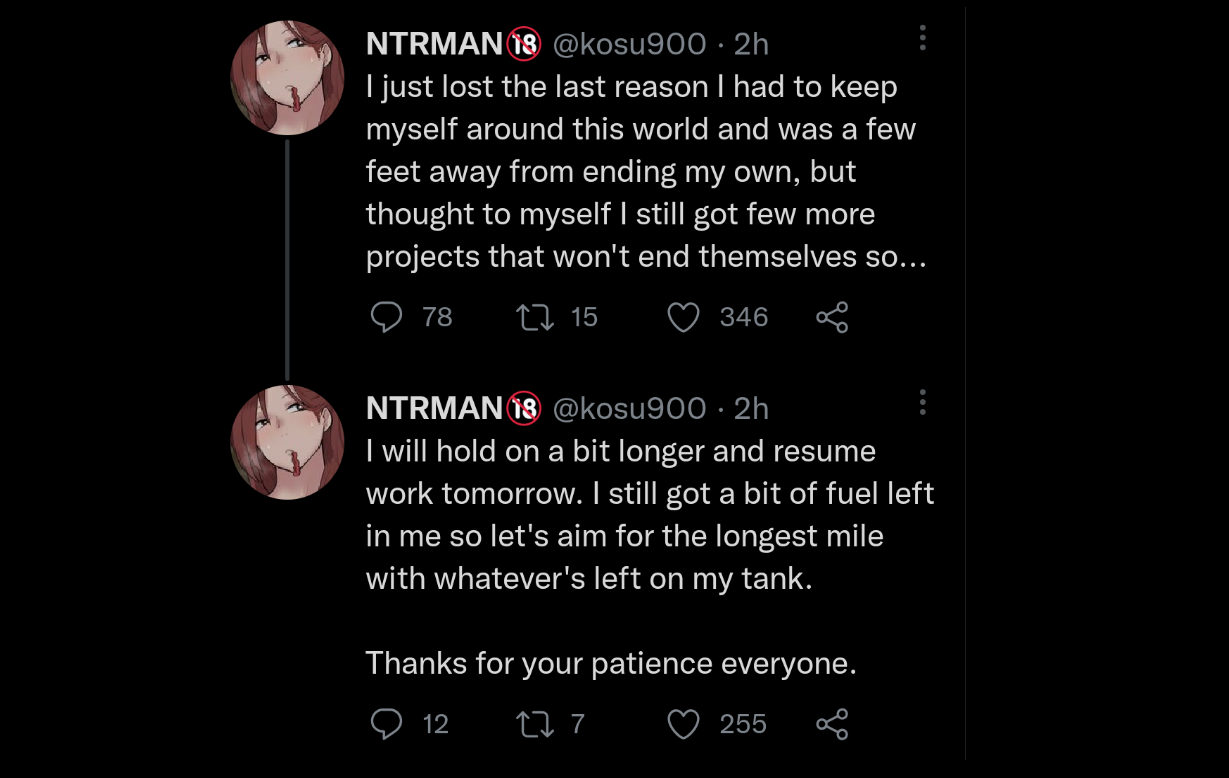Open the more options menu on the second tweet
This screenshot has width=1229, height=778.
pos(922,403)
